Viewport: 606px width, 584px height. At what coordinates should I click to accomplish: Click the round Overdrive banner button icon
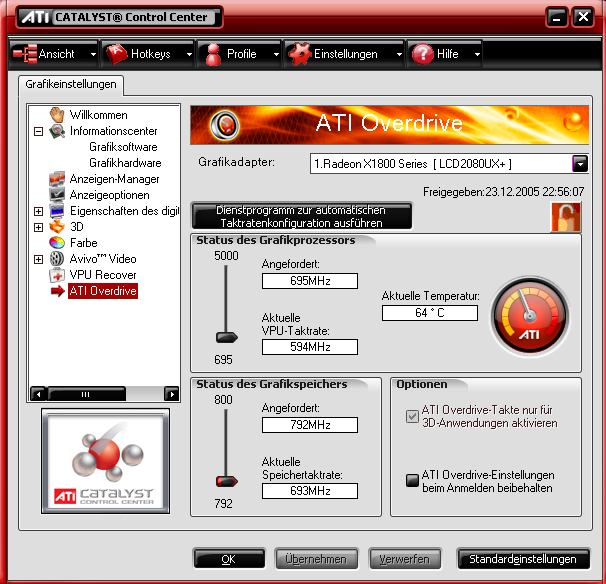coord(225,125)
